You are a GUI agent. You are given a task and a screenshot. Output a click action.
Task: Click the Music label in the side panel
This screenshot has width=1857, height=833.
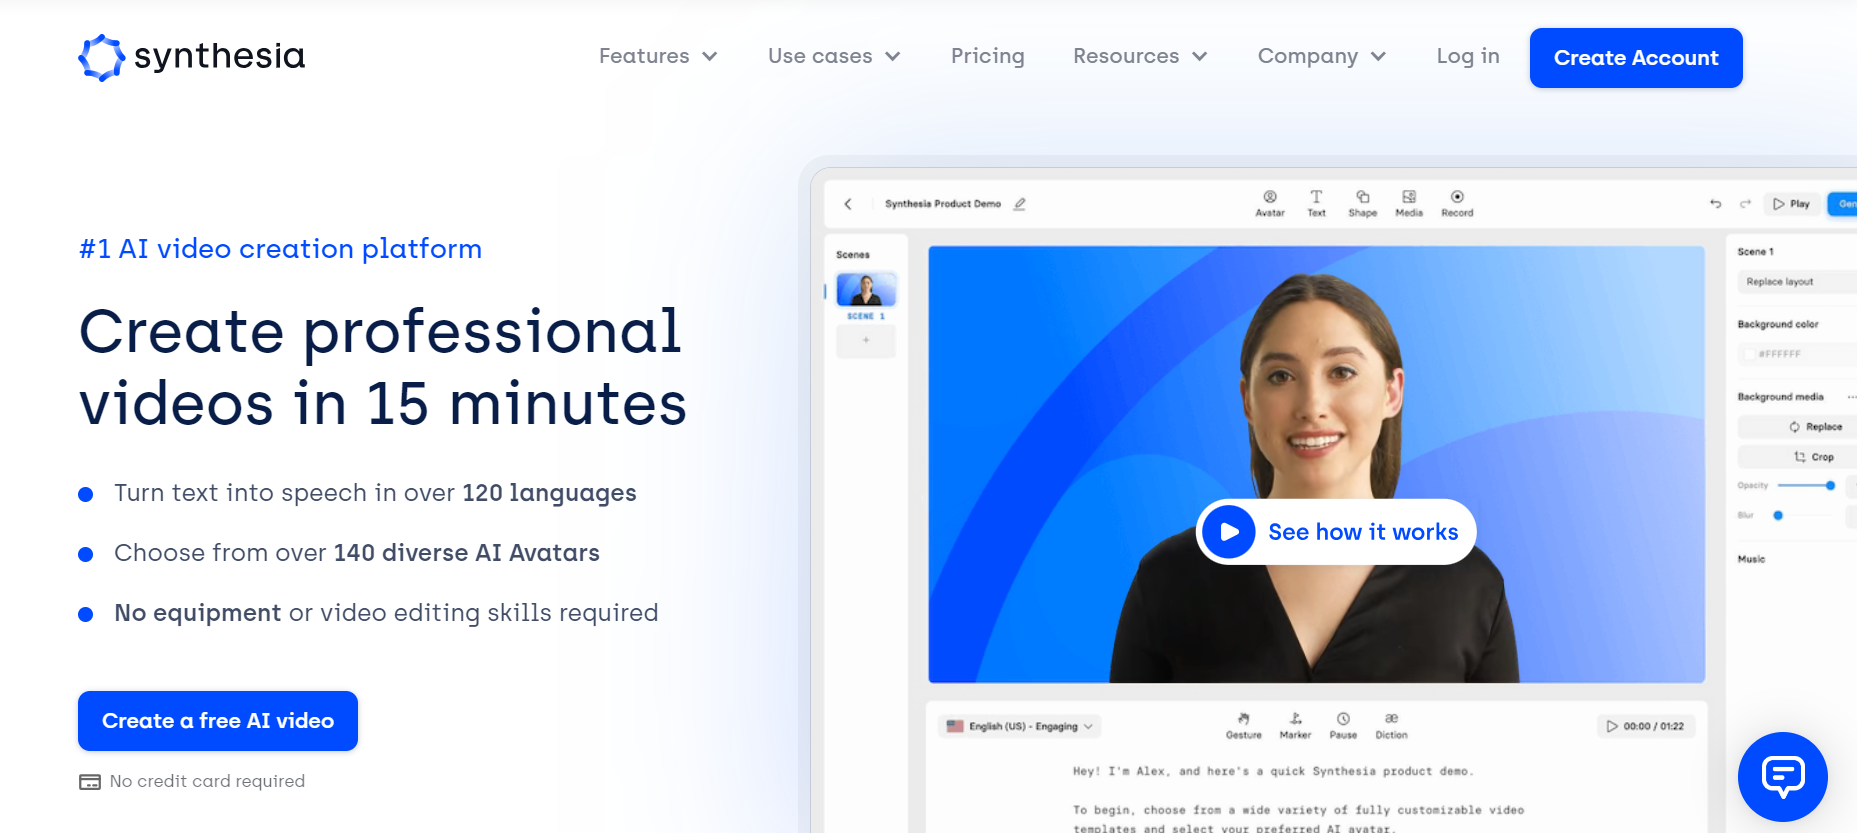(1751, 559)
